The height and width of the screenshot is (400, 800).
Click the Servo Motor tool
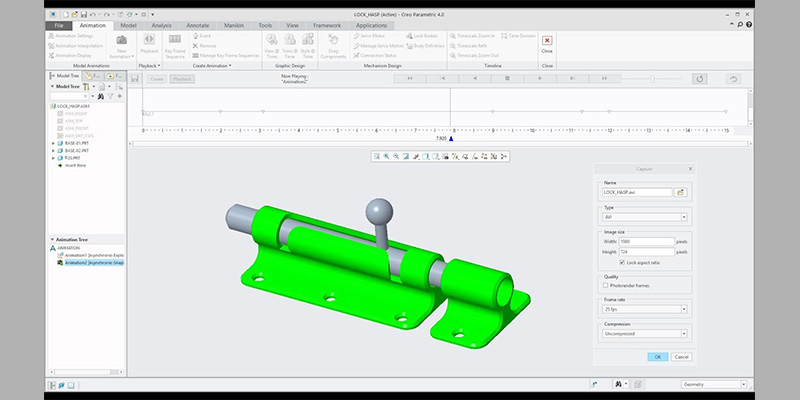(369, 36)
